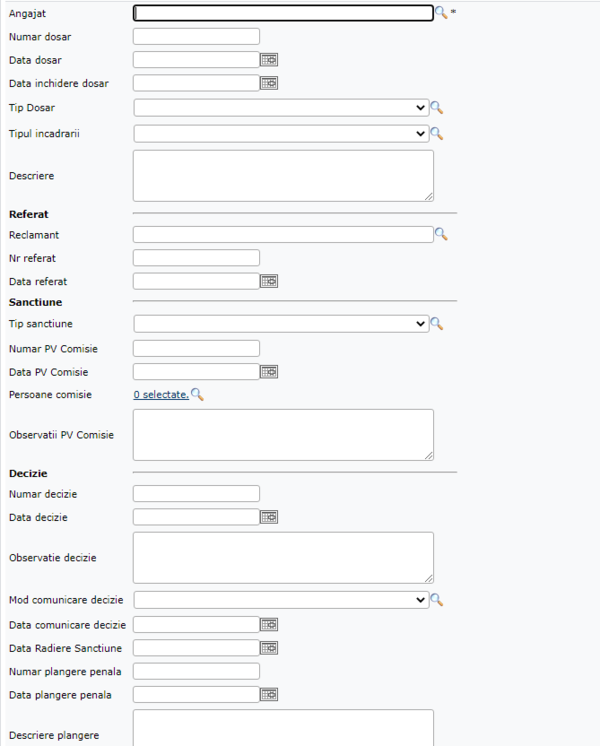Focus the Descriere text area

pos(283,176)
